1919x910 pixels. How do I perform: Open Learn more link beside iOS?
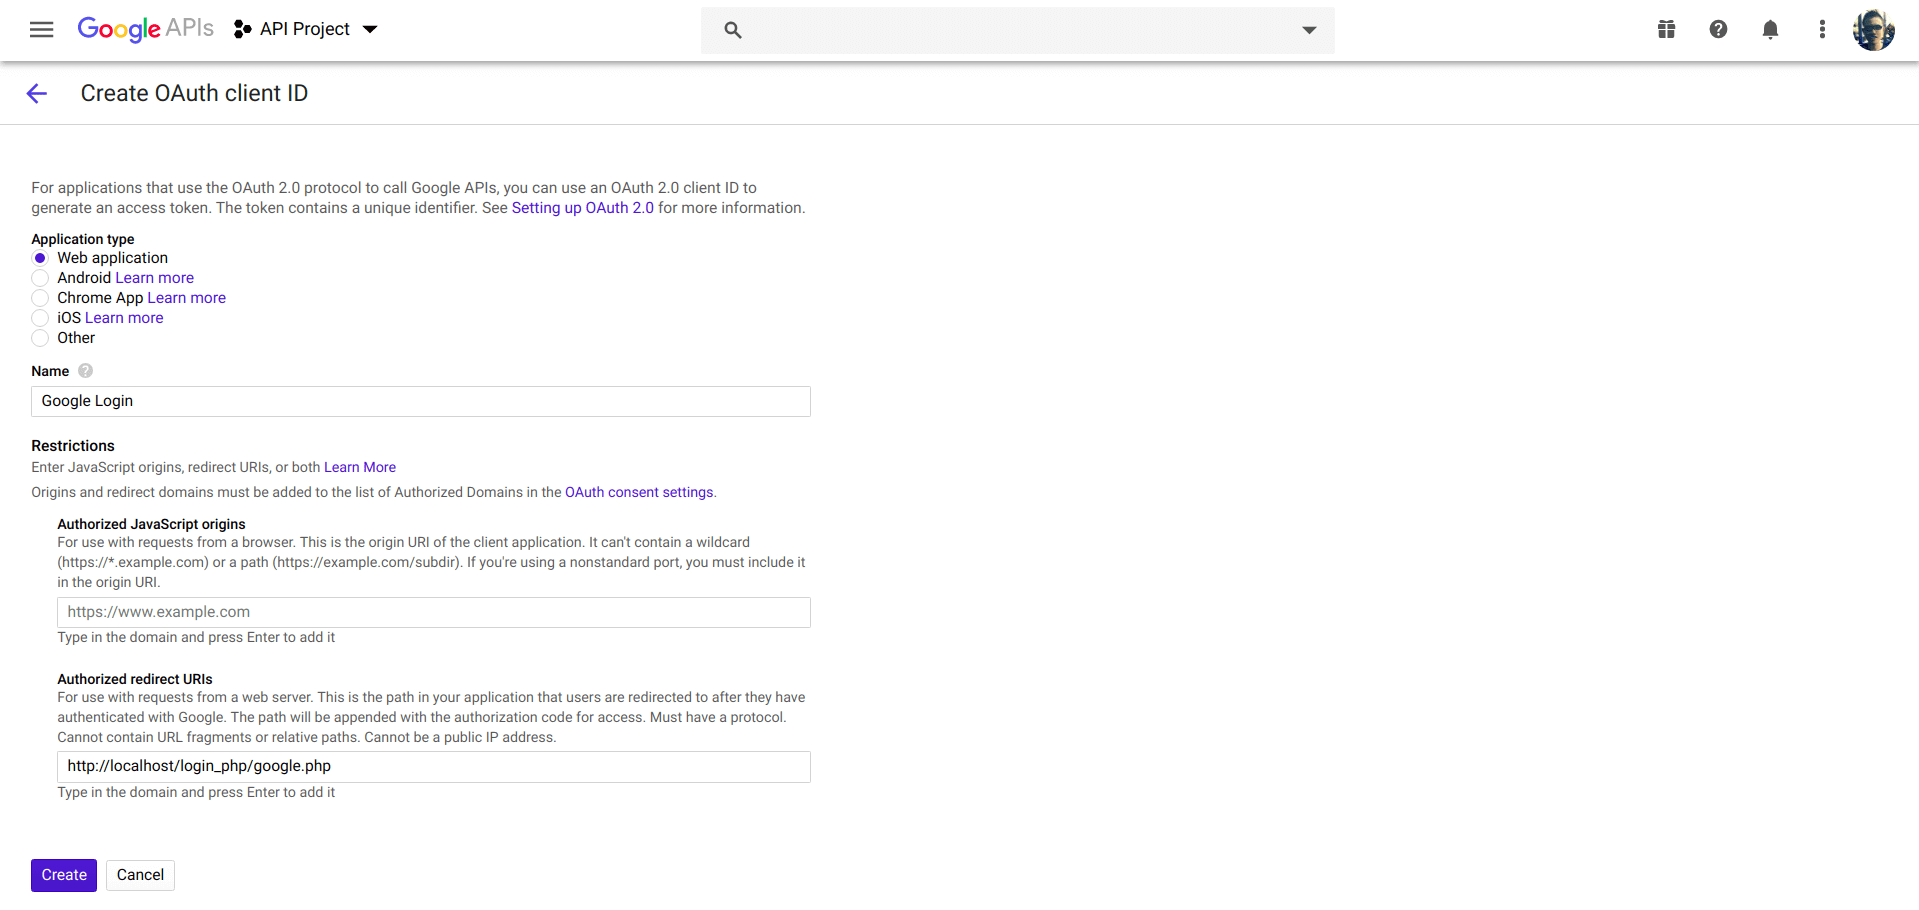tap(124, 318)
